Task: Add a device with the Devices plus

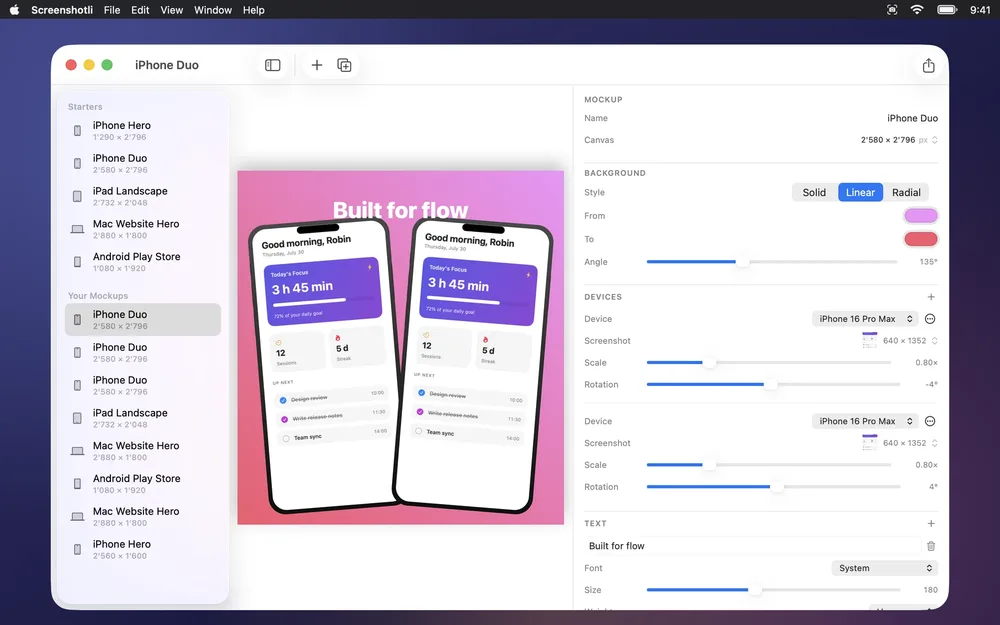Action: click(931, 297)
